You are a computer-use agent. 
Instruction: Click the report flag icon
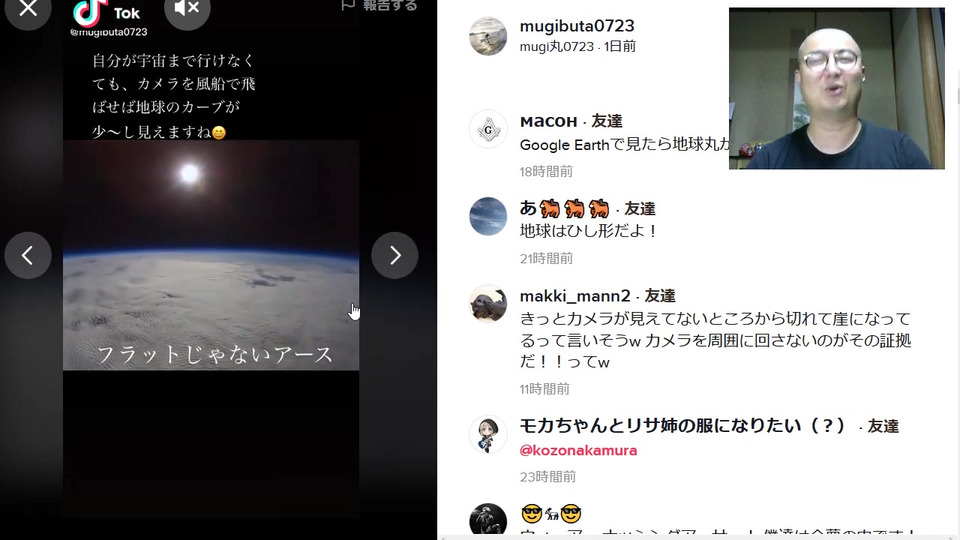pyautogui.click(x=348, y=6)
